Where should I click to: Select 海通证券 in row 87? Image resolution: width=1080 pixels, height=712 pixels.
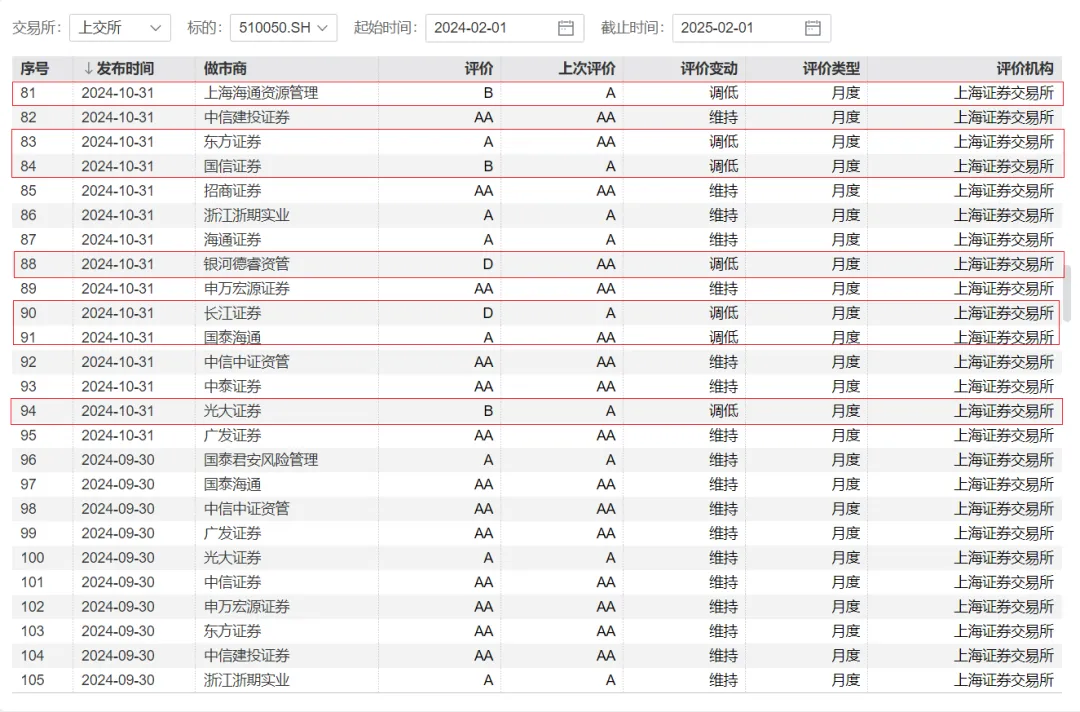(x=232, y=240)
